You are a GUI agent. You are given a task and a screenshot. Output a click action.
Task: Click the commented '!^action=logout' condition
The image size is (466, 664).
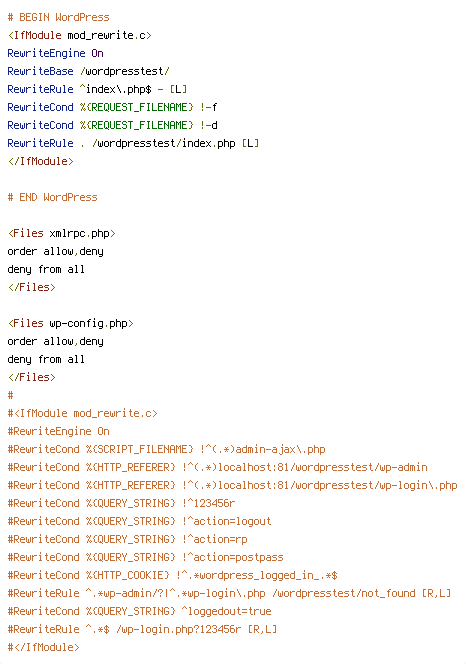139,521
